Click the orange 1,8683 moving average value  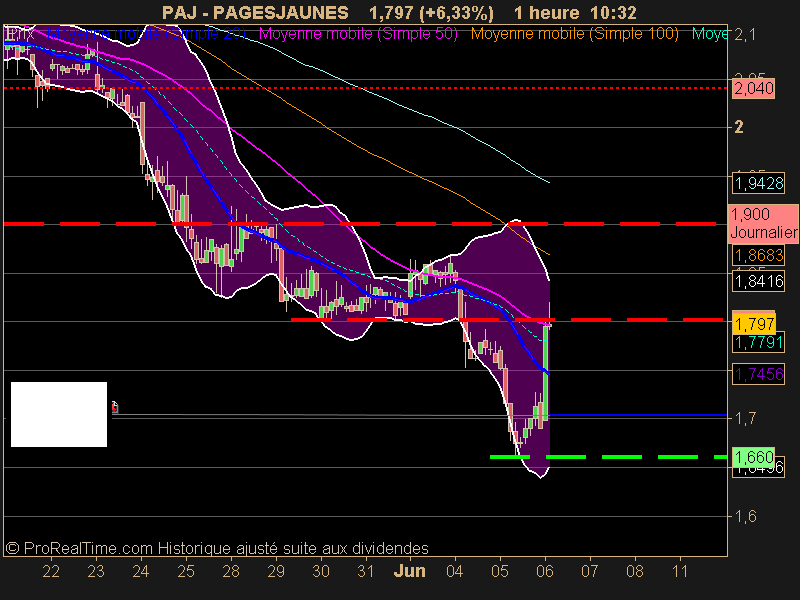759,255
